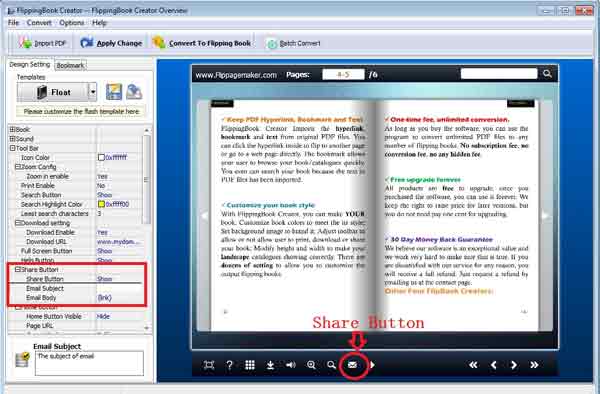This screenshot has width=600, height=394.
Task: Select the Home Button Visible row
Action: pos(75,316)
